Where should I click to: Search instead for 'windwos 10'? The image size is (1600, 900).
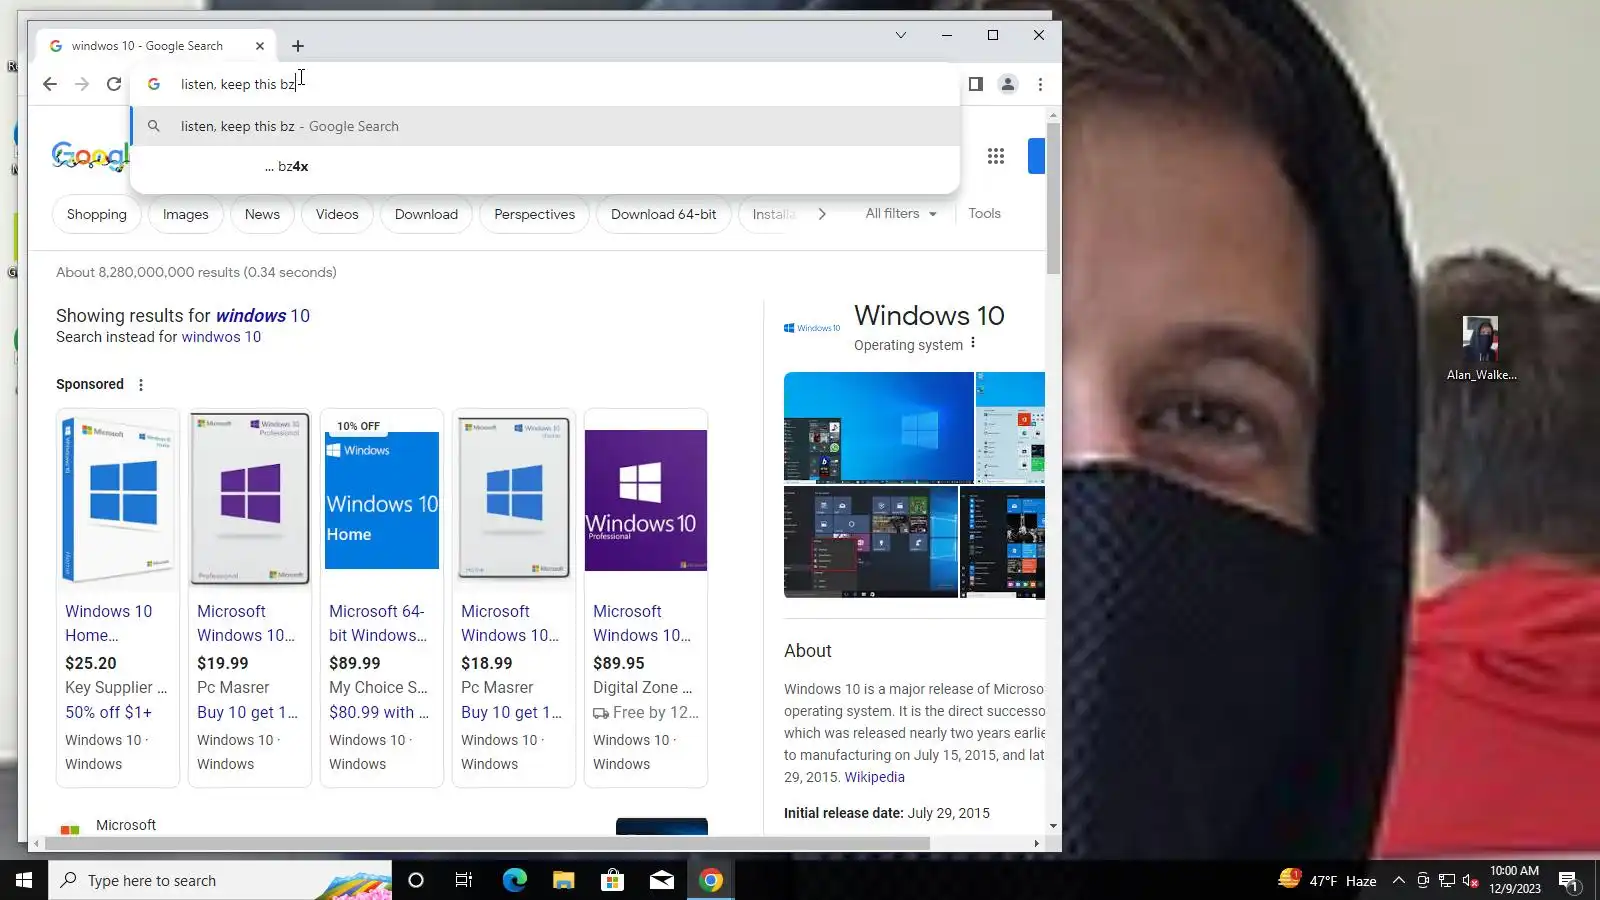(x=221, y=337)
